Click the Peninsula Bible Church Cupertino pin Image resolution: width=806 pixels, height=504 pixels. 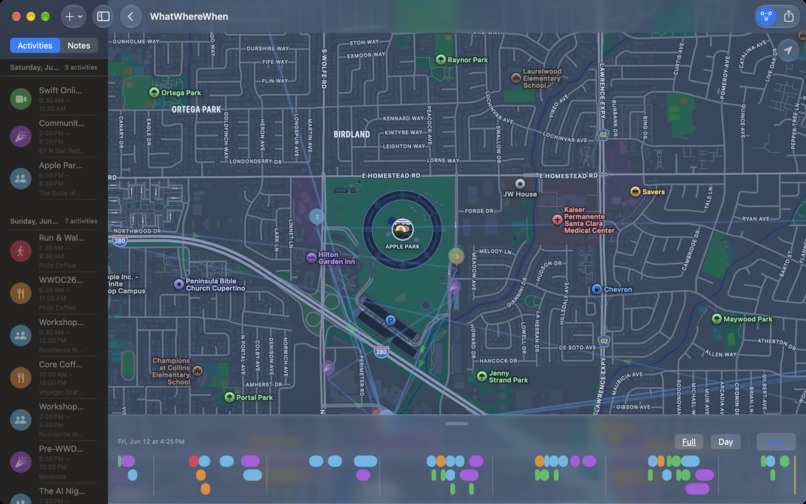pyautogui.click(x=179, y=284)
